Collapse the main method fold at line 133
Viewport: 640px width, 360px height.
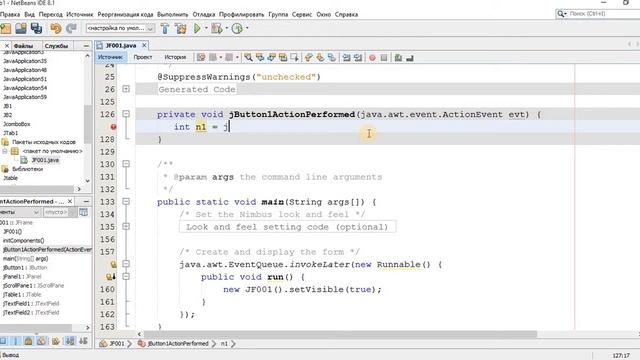click(x=126, y=202)
